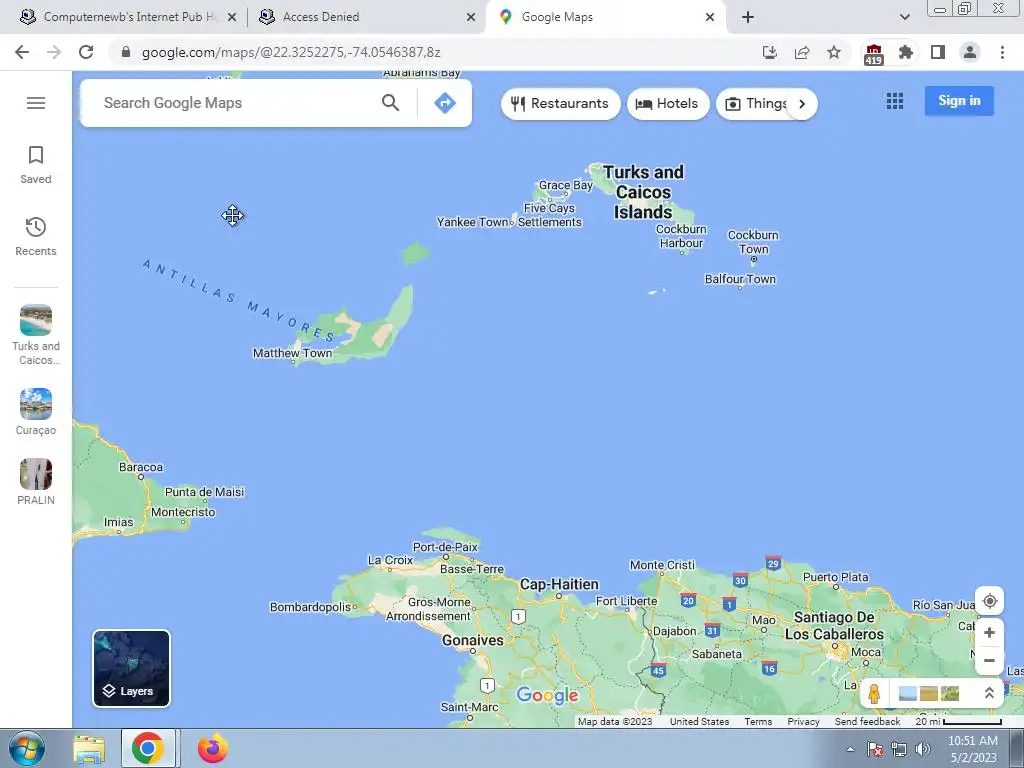Image resolution: width=1024 pixels, height=768 pixels.
Task: Expand the map imagery strip
Action: point(989,693)
